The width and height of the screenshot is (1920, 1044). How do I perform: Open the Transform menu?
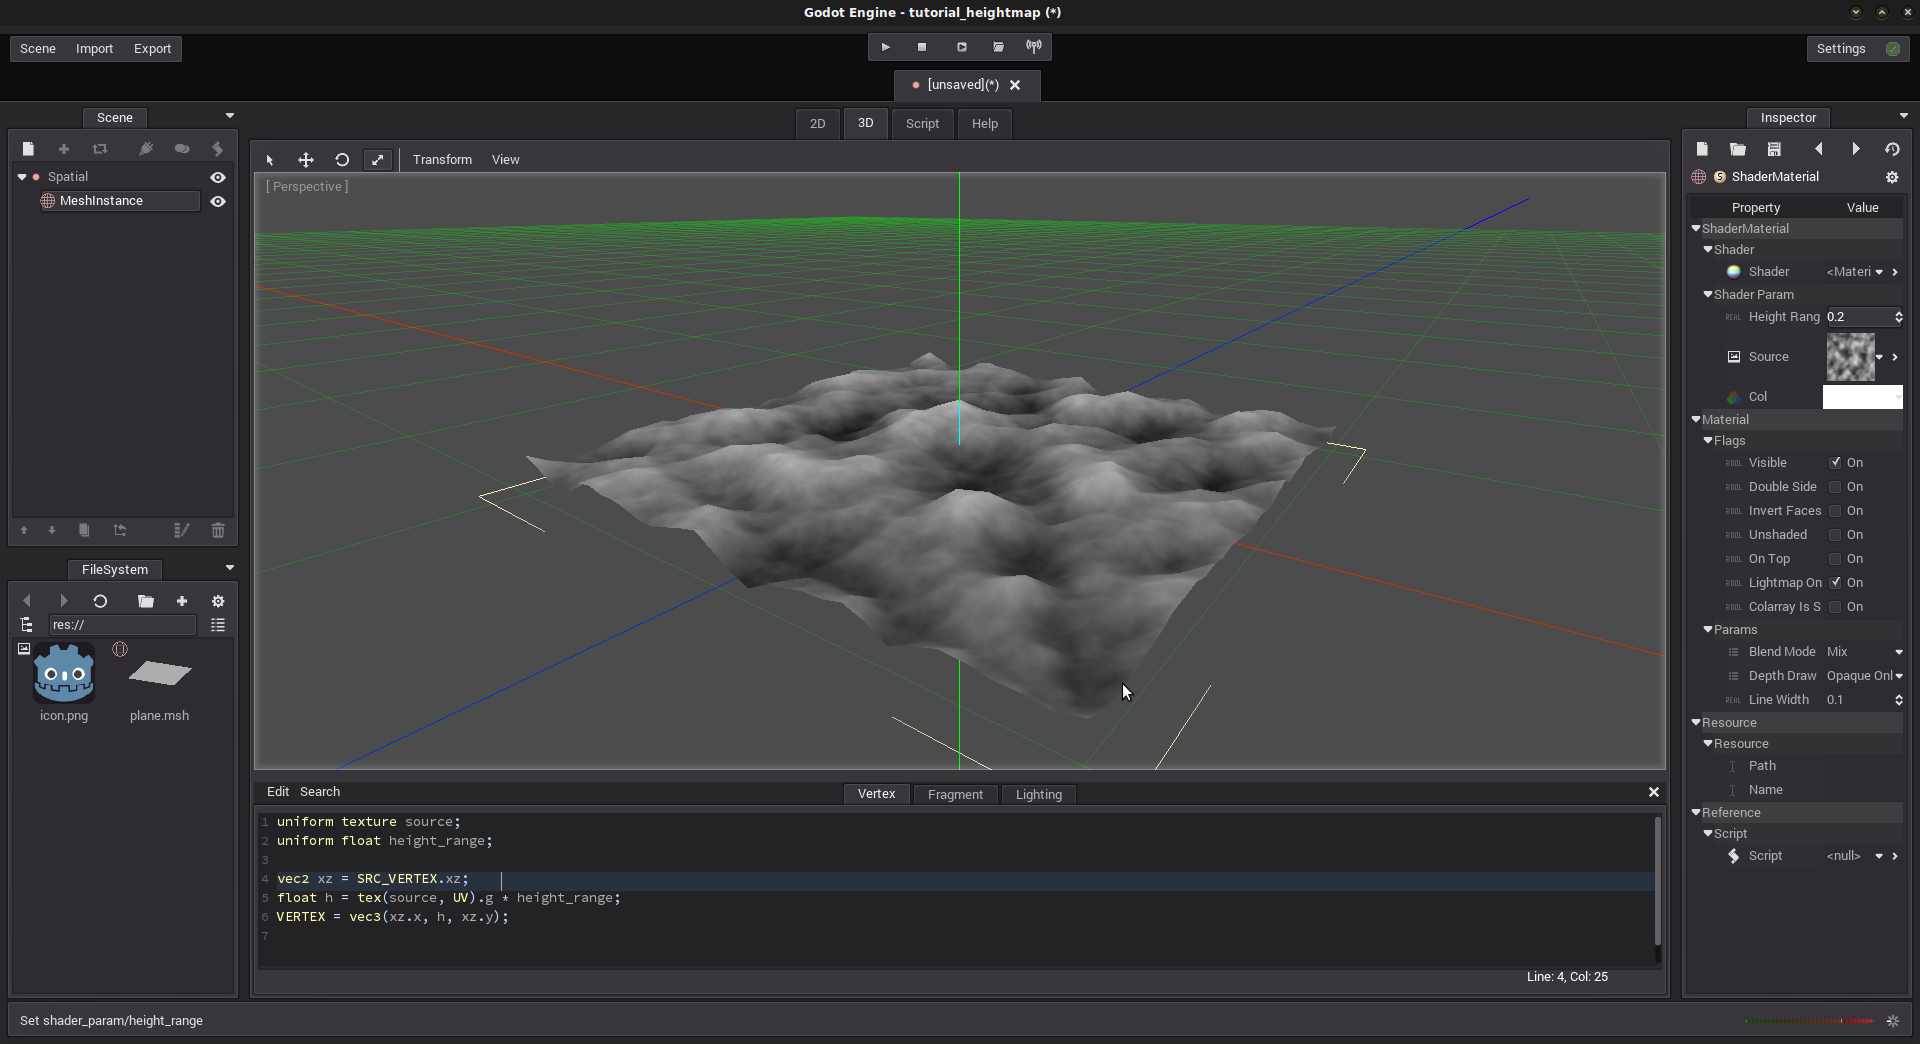[442, 160]
